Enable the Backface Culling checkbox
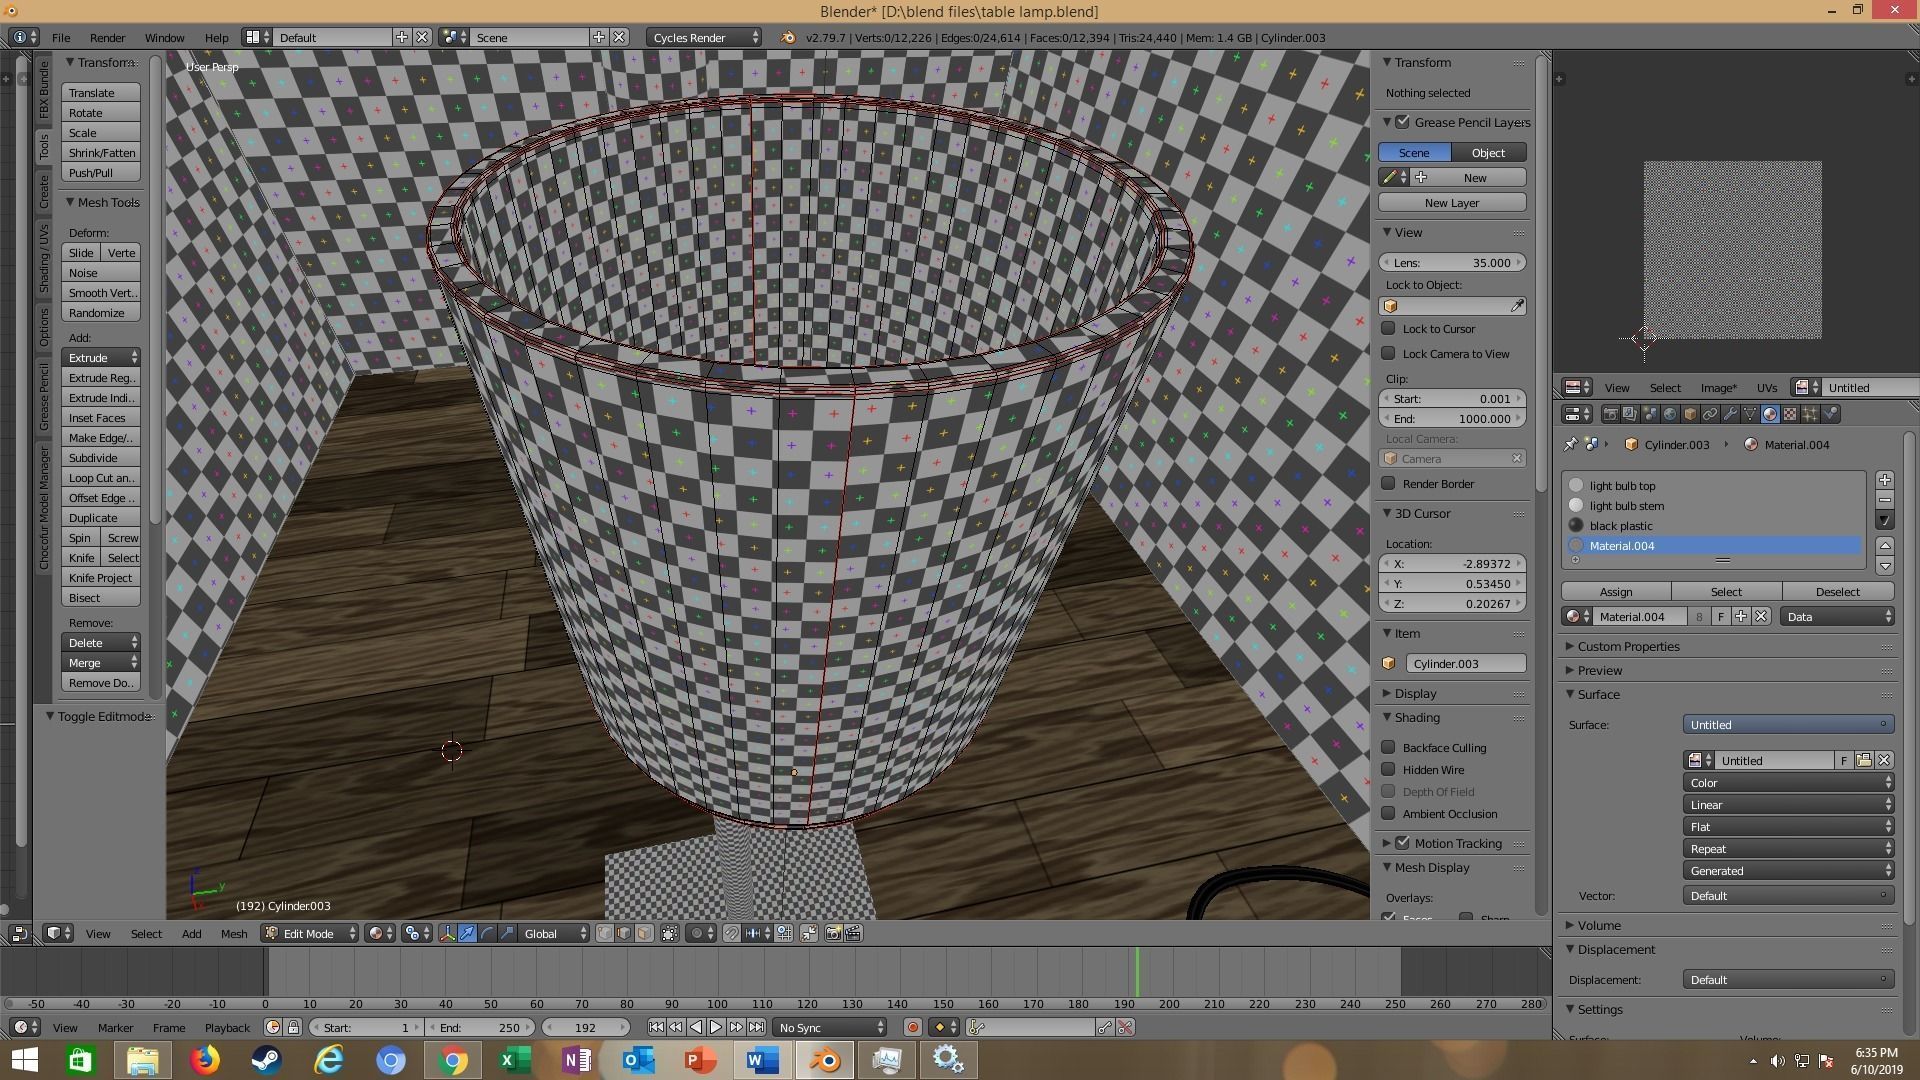Viewport: 1920px width, 1080px height. [x=1388, y=747]
